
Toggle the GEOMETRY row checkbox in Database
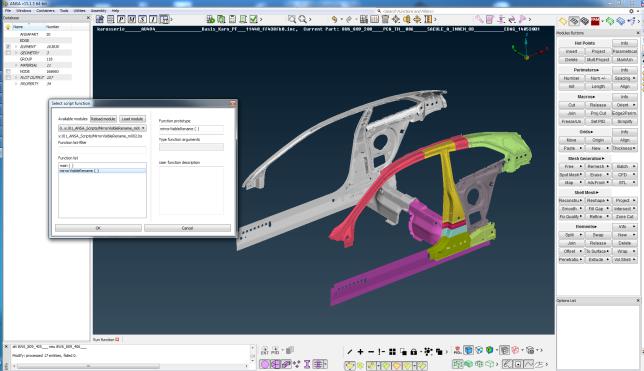8,53
